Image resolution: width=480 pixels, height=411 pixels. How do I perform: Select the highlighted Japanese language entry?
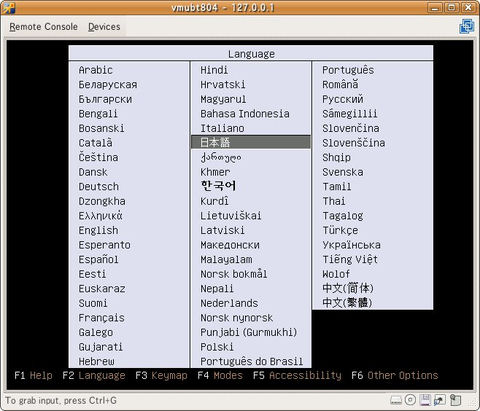click(x=251, y=142)
